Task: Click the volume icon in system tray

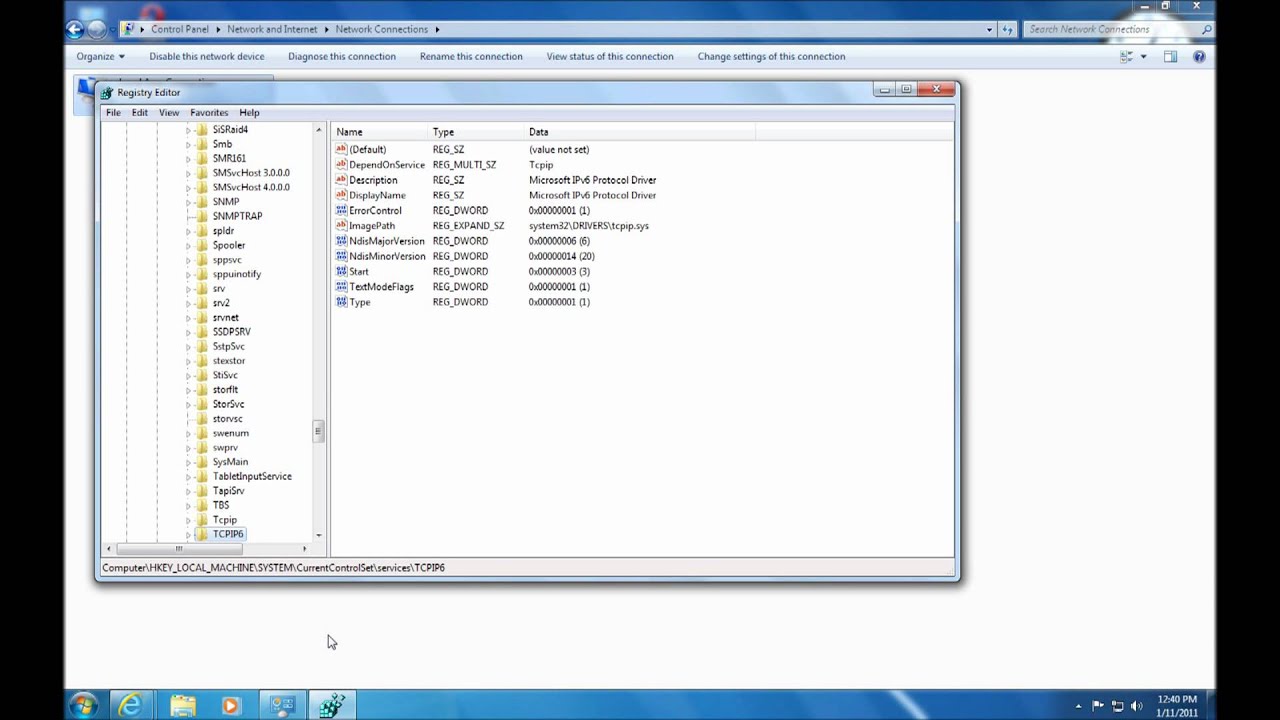Action: click(1137, 706)
